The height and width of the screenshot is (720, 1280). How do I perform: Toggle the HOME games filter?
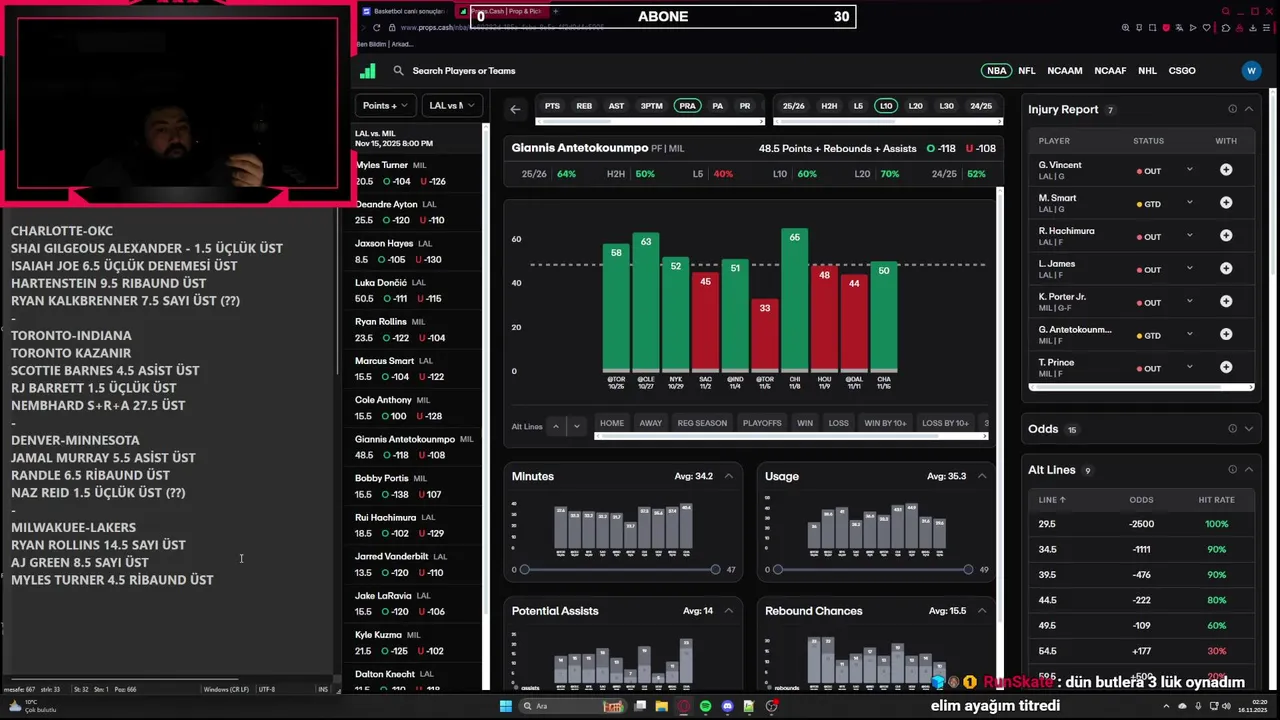612,423
